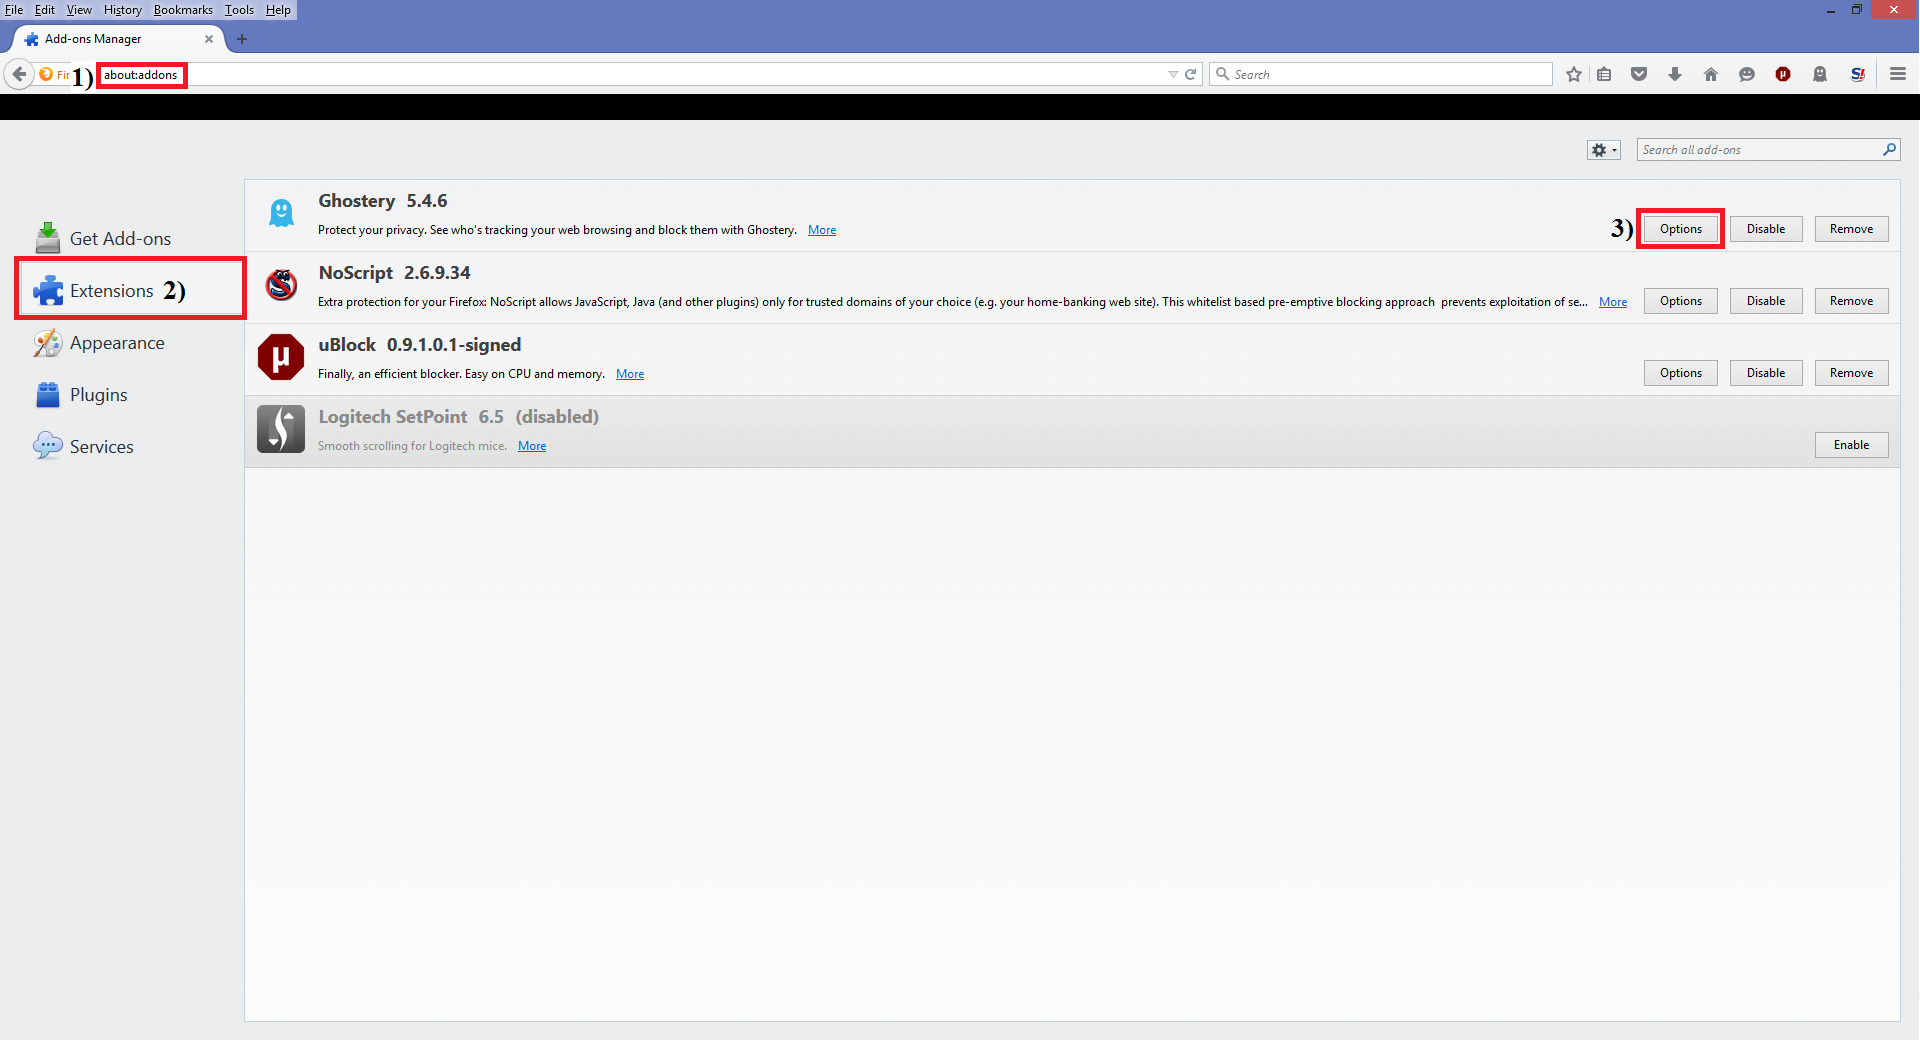Enable the Logitech SetPoint extension
The width and height of the screenshot is (1920, 1040).
pyautogui.click(x=1850, y=445)
